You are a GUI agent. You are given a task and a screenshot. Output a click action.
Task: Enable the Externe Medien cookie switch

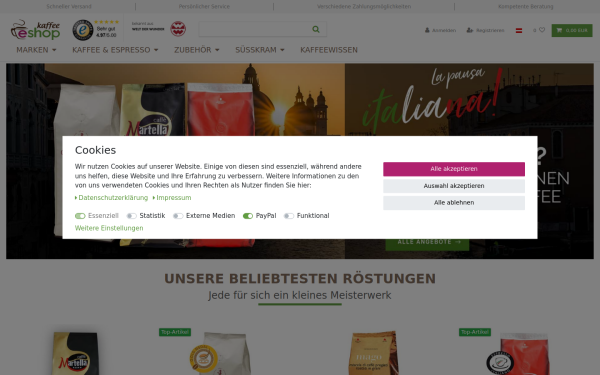(x=178, y=216)
